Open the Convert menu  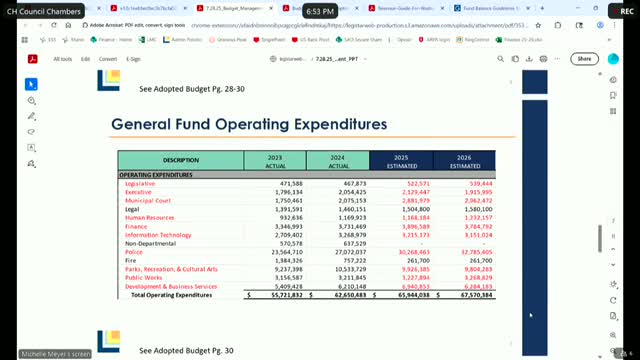[108, 59]
